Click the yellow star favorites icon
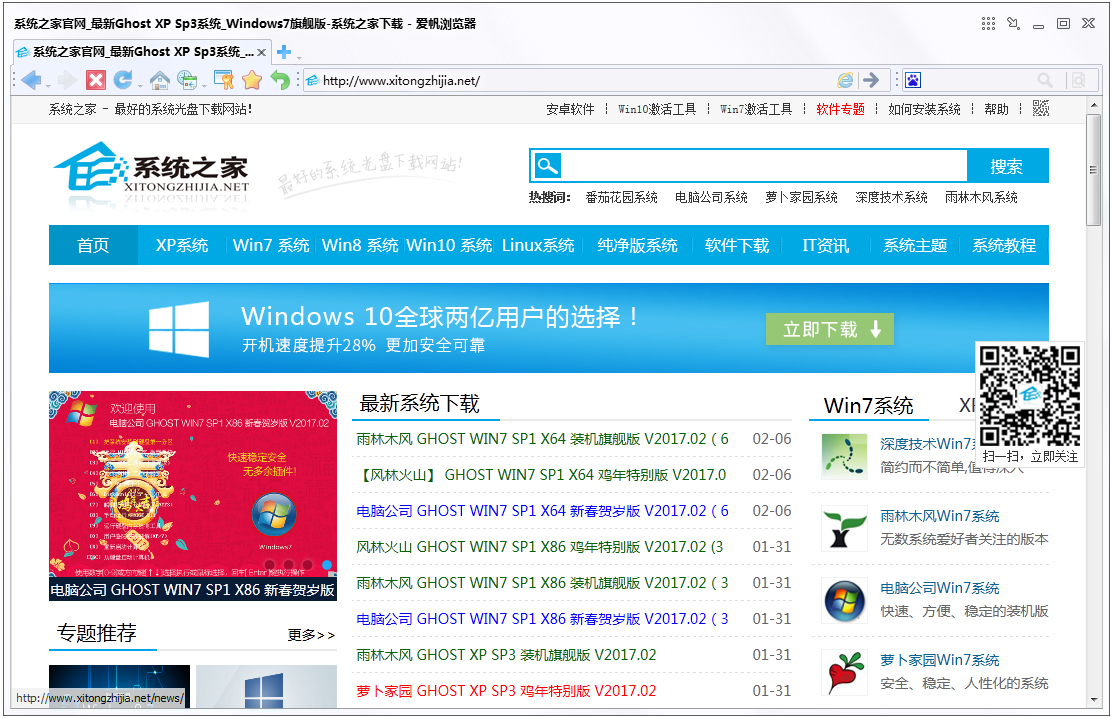 coord(252,80)
